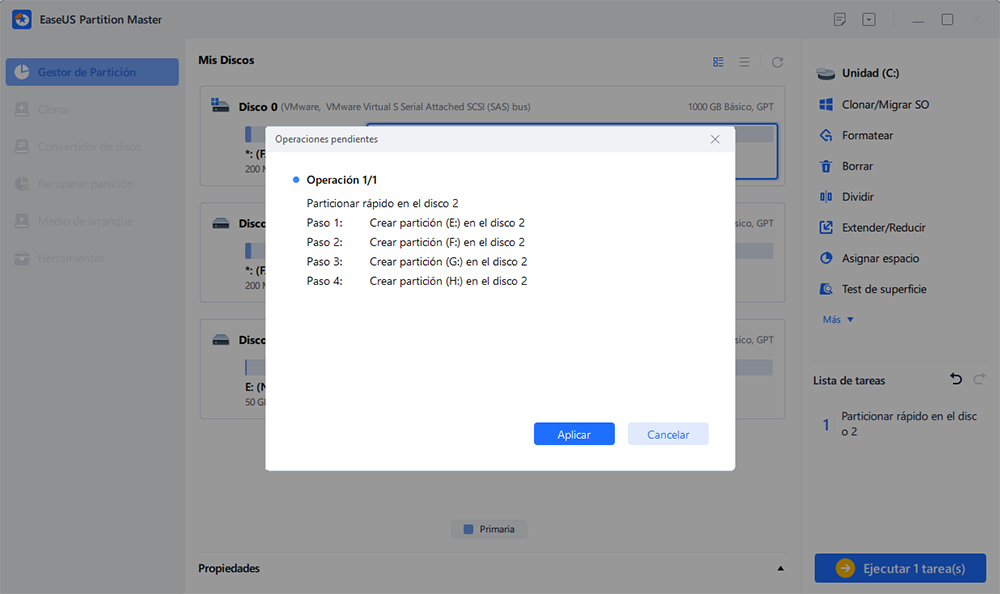Click the Test de superficie icon
The image size is (1000, 594).
pos(826,289)
